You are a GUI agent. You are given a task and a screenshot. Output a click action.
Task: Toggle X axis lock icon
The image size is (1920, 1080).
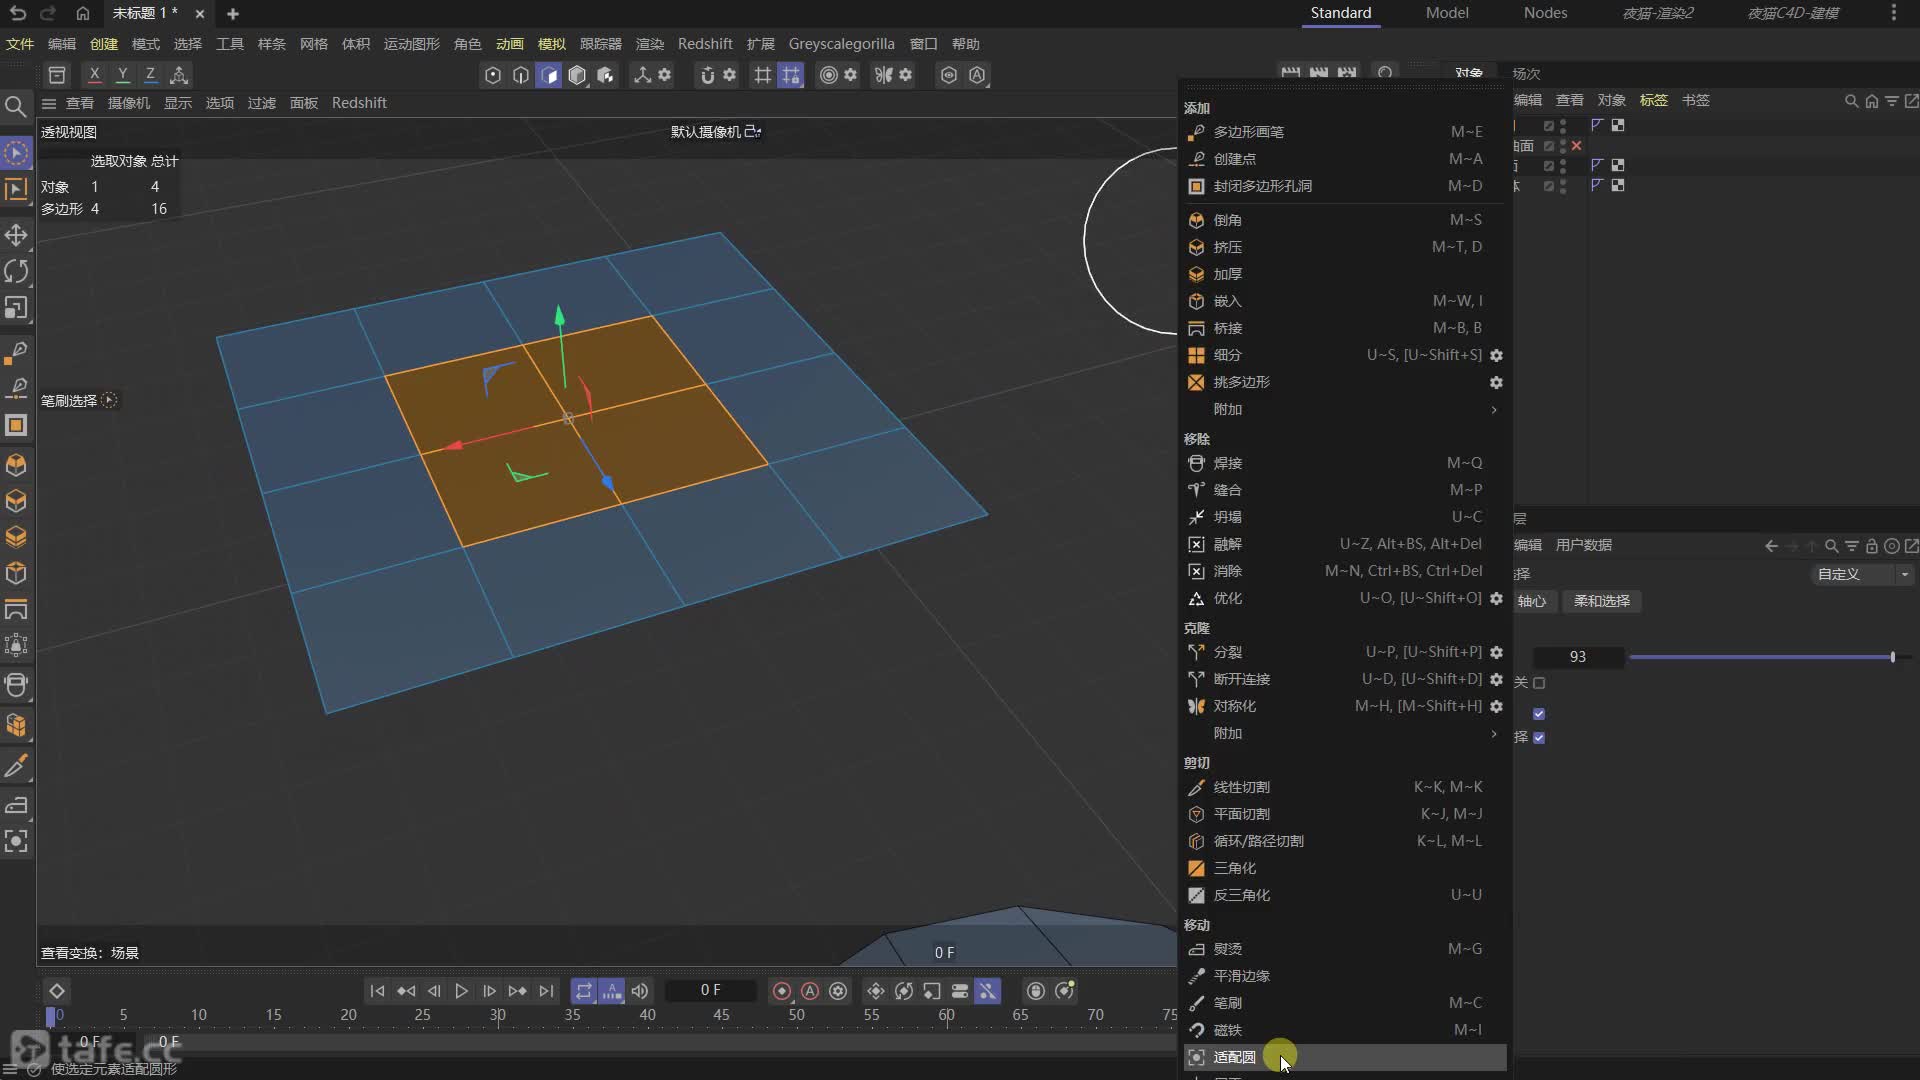tap(94, 74)
